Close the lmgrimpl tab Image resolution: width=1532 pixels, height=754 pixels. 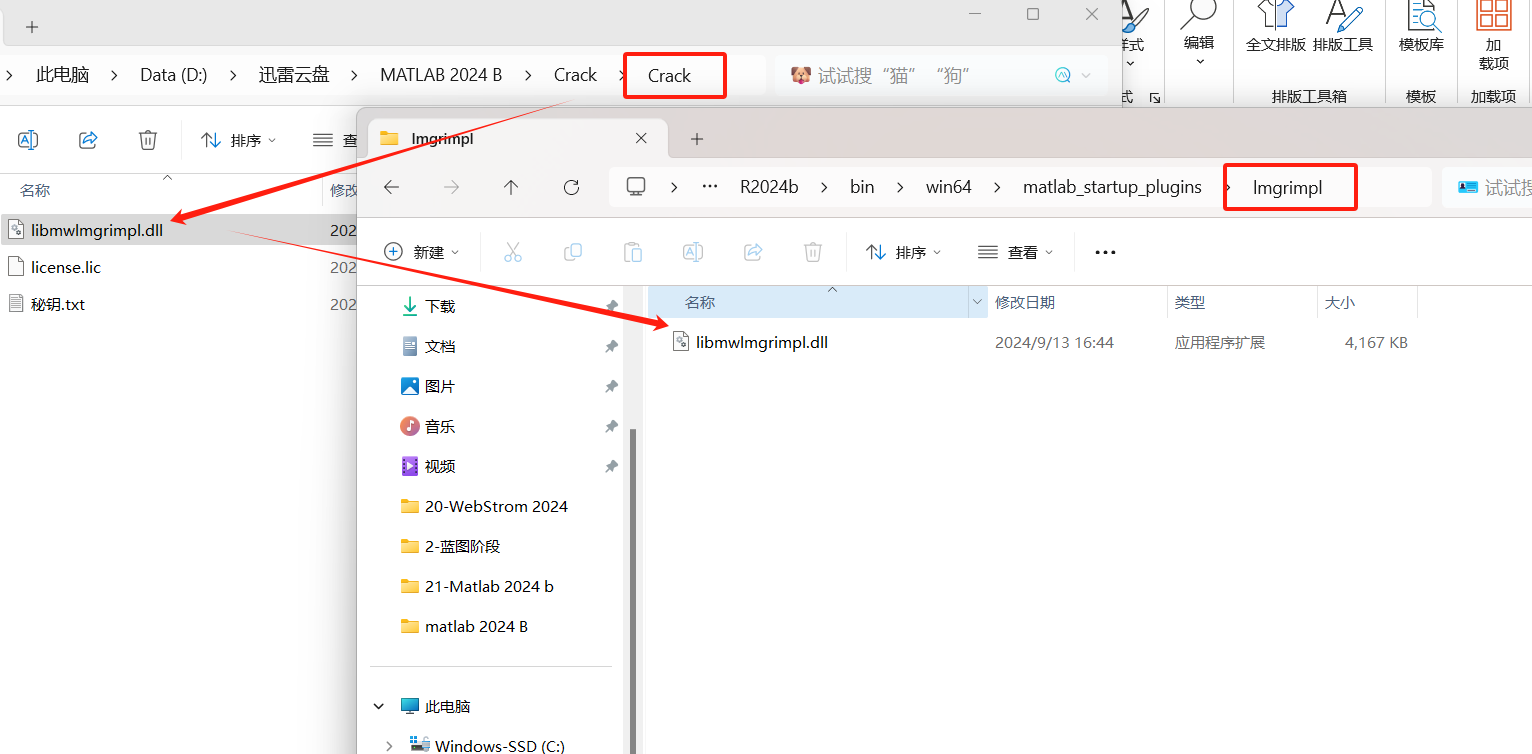642,138
